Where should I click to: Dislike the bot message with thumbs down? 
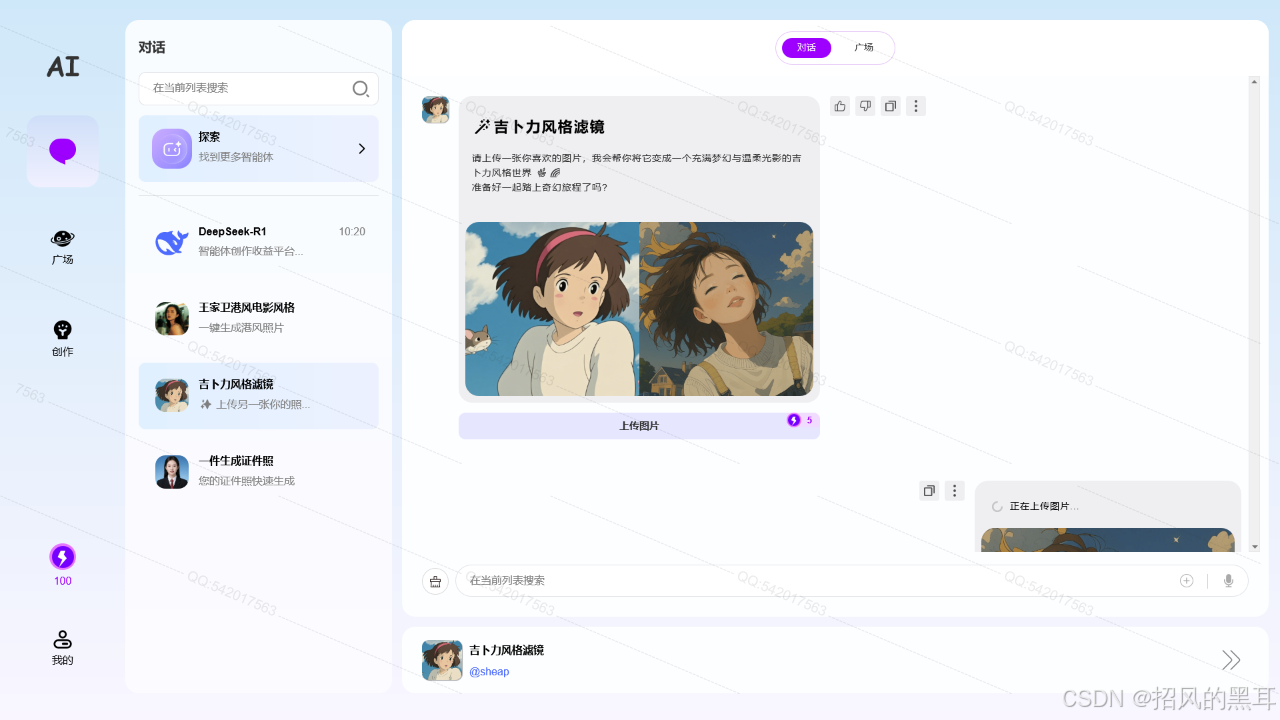coord(865,106)
